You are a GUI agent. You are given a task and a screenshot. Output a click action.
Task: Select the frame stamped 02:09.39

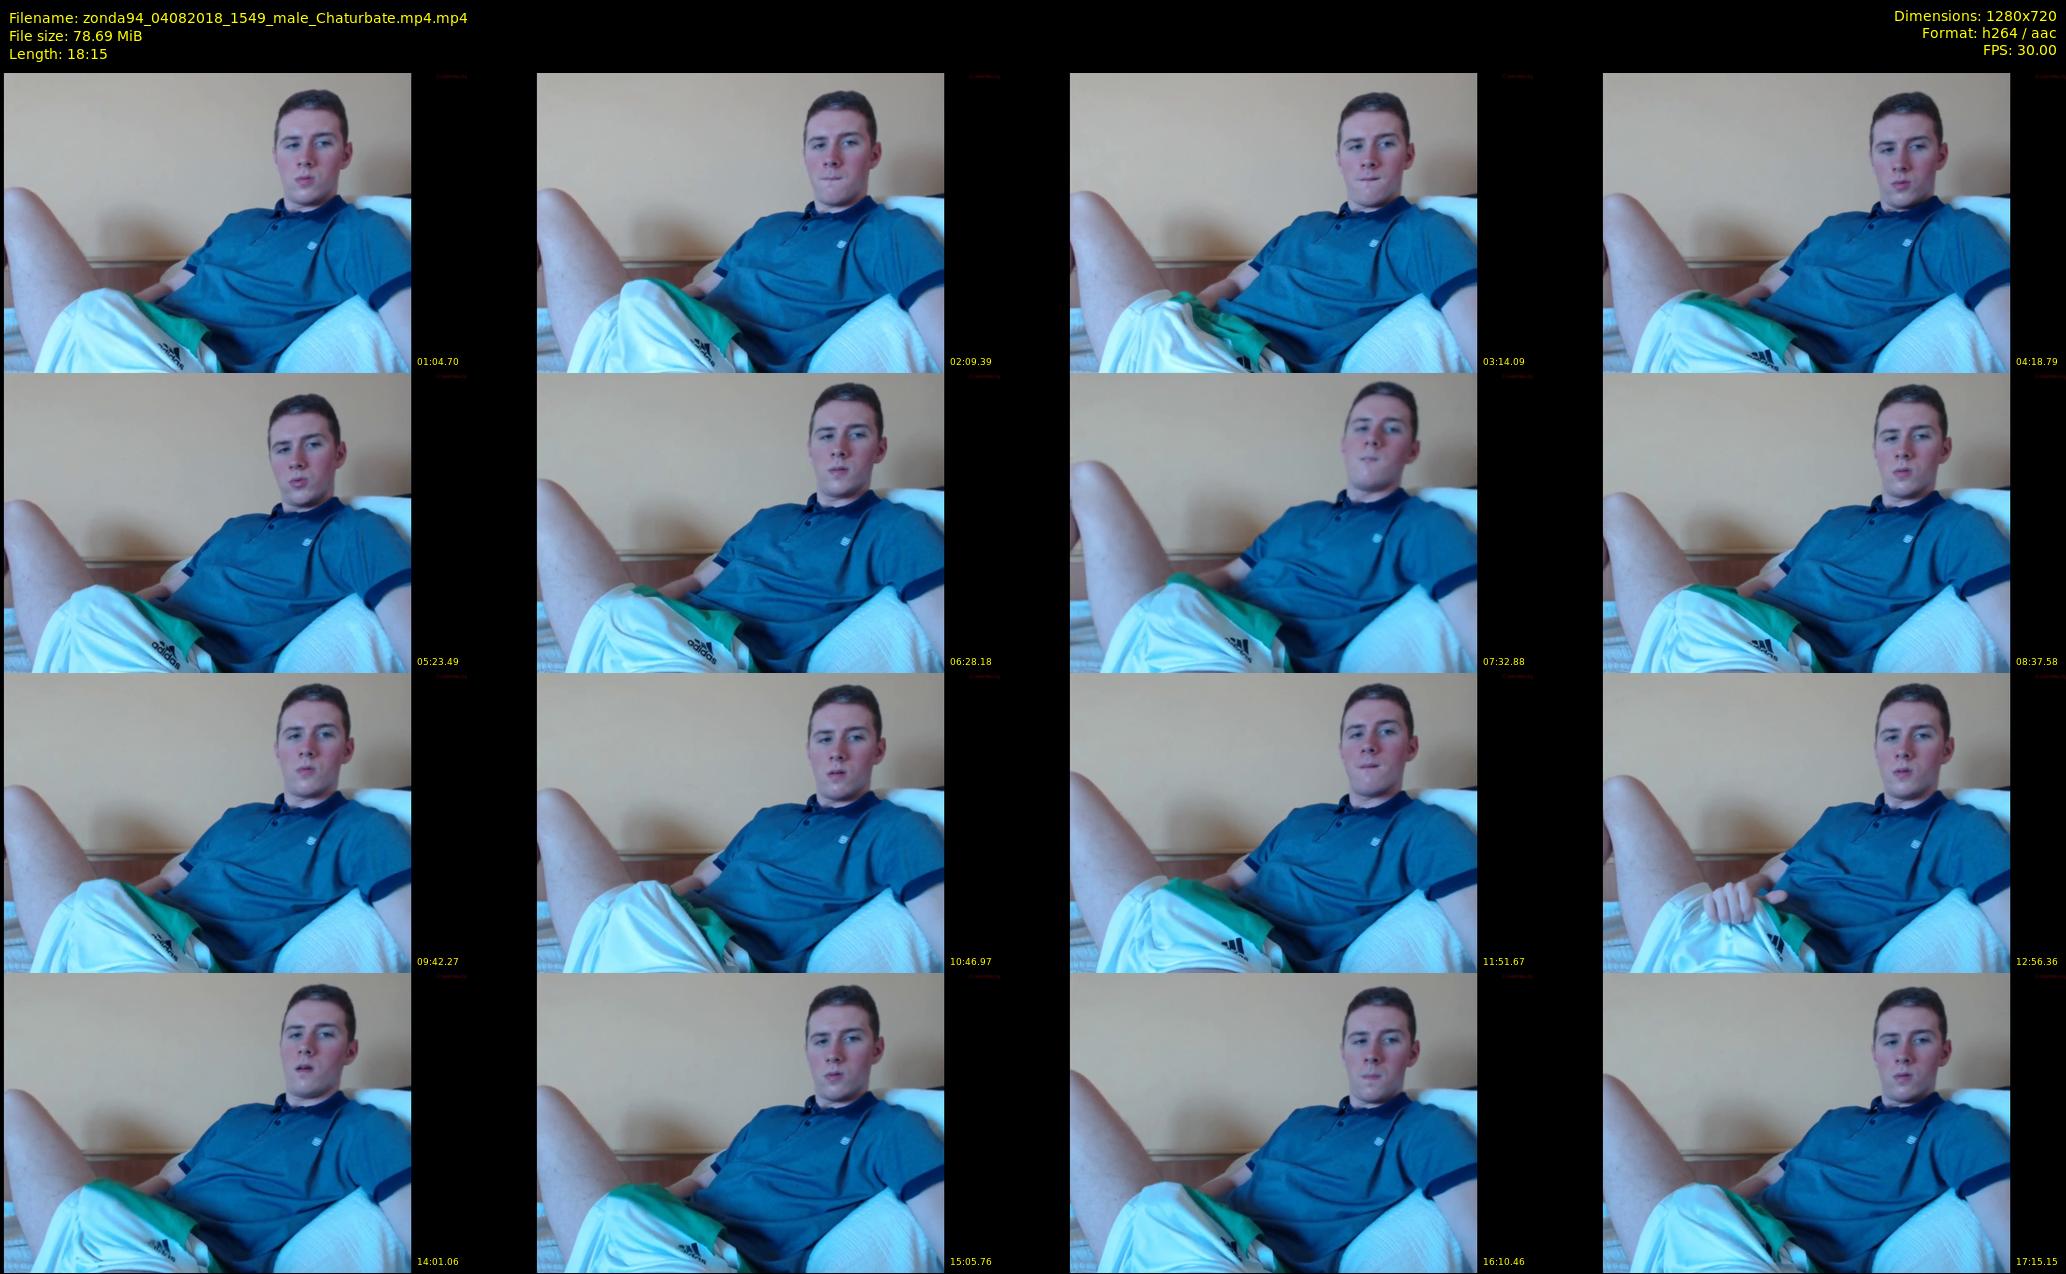pyautogui.click(x=740, y=222)
